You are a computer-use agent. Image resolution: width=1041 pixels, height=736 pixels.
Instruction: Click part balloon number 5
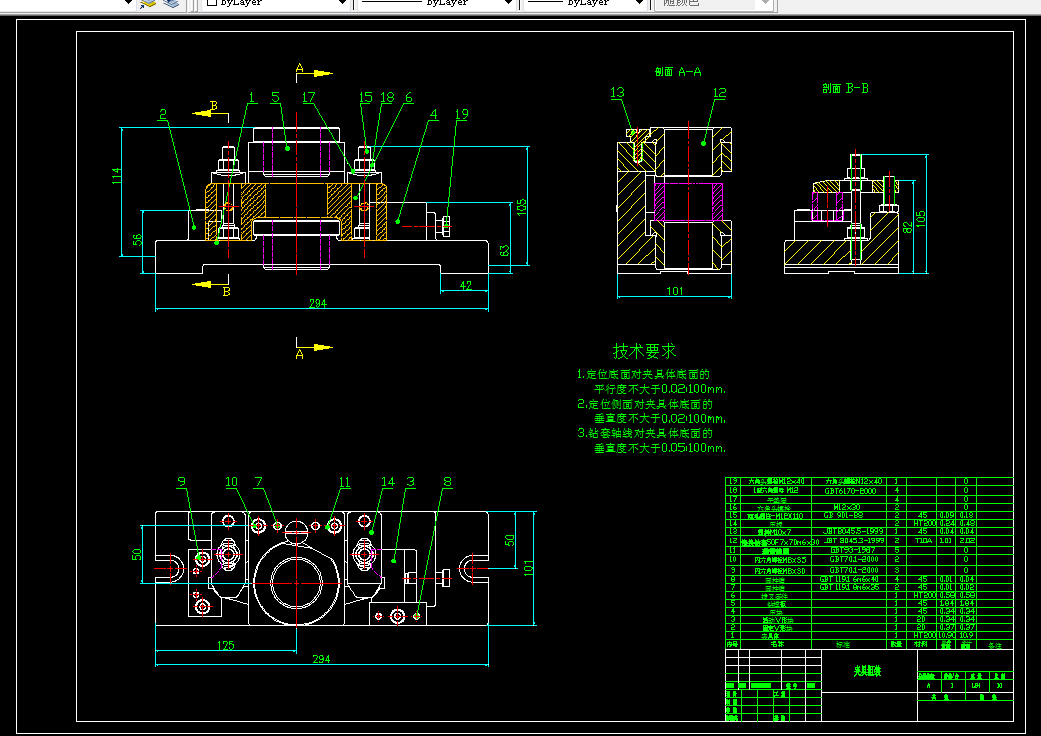276,98
